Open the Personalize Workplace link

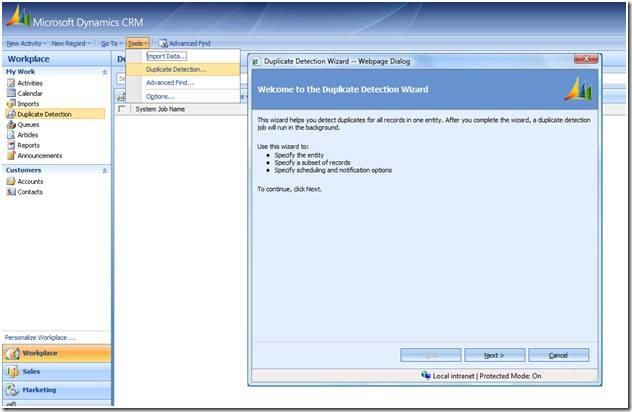coord(40,337)
